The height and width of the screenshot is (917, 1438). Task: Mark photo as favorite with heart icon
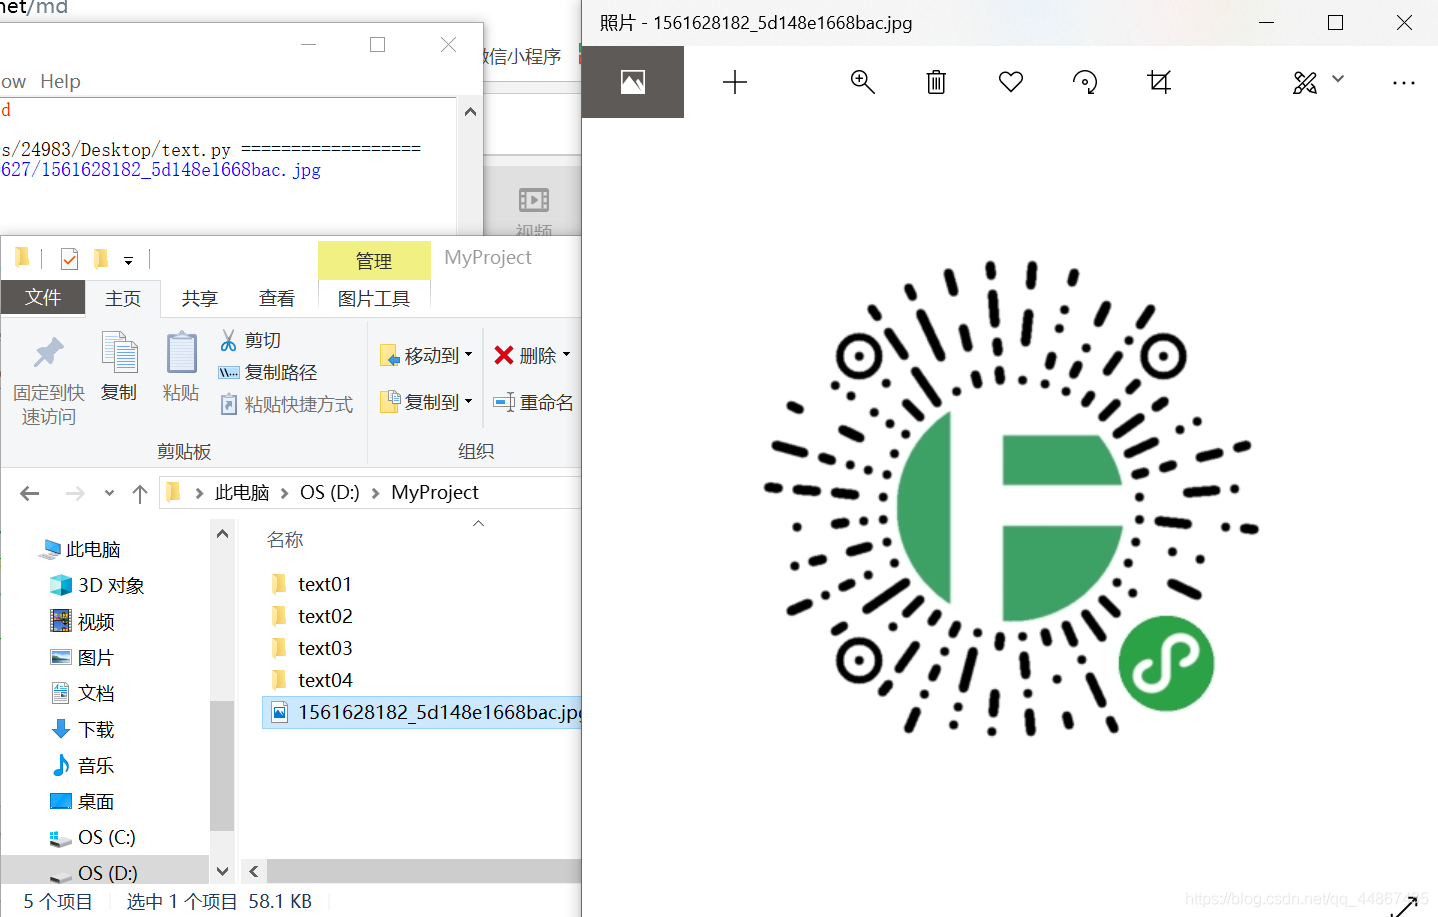point(1011,82)
